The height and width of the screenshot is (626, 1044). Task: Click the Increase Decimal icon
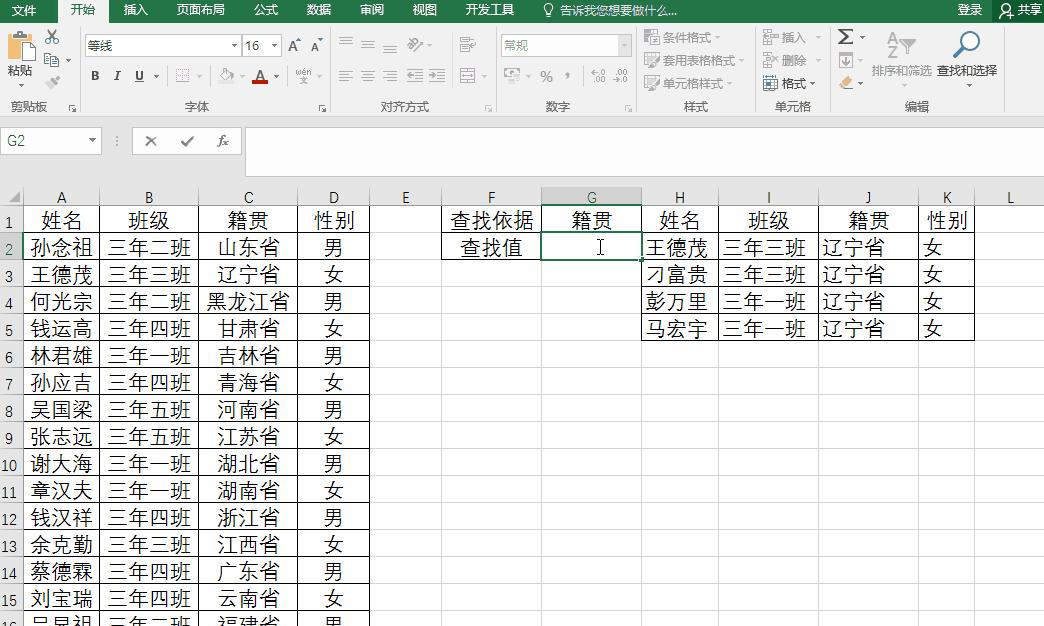tap(597, 74)
